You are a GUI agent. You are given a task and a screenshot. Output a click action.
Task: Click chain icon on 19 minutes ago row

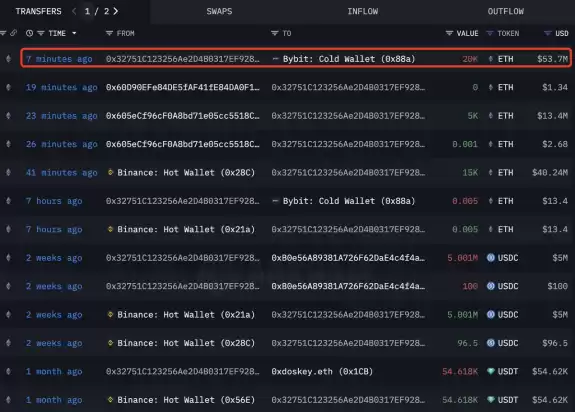point(8,87)
